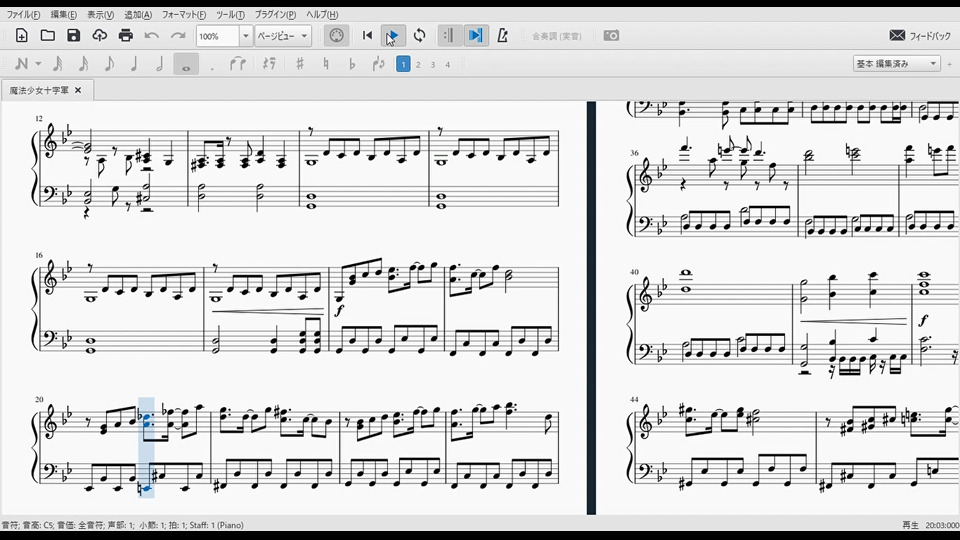The width and height of the screenshot is (960, 540).
Task: Toggle play repeats button
Action: [x=449, y=36]
